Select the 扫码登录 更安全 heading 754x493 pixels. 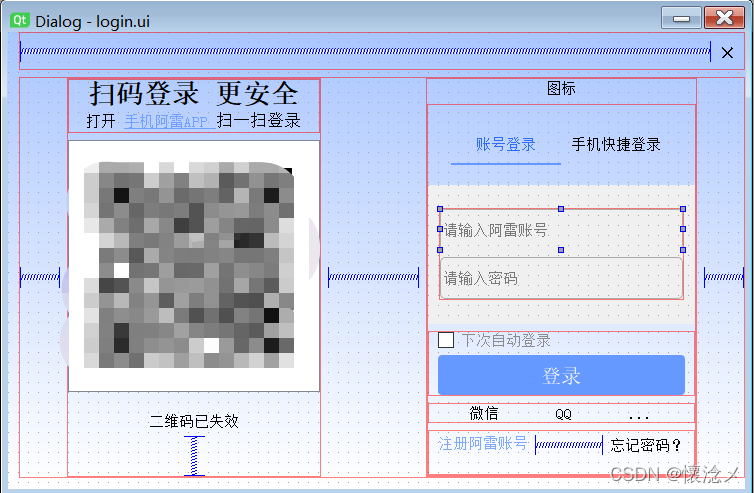point(194,93)
